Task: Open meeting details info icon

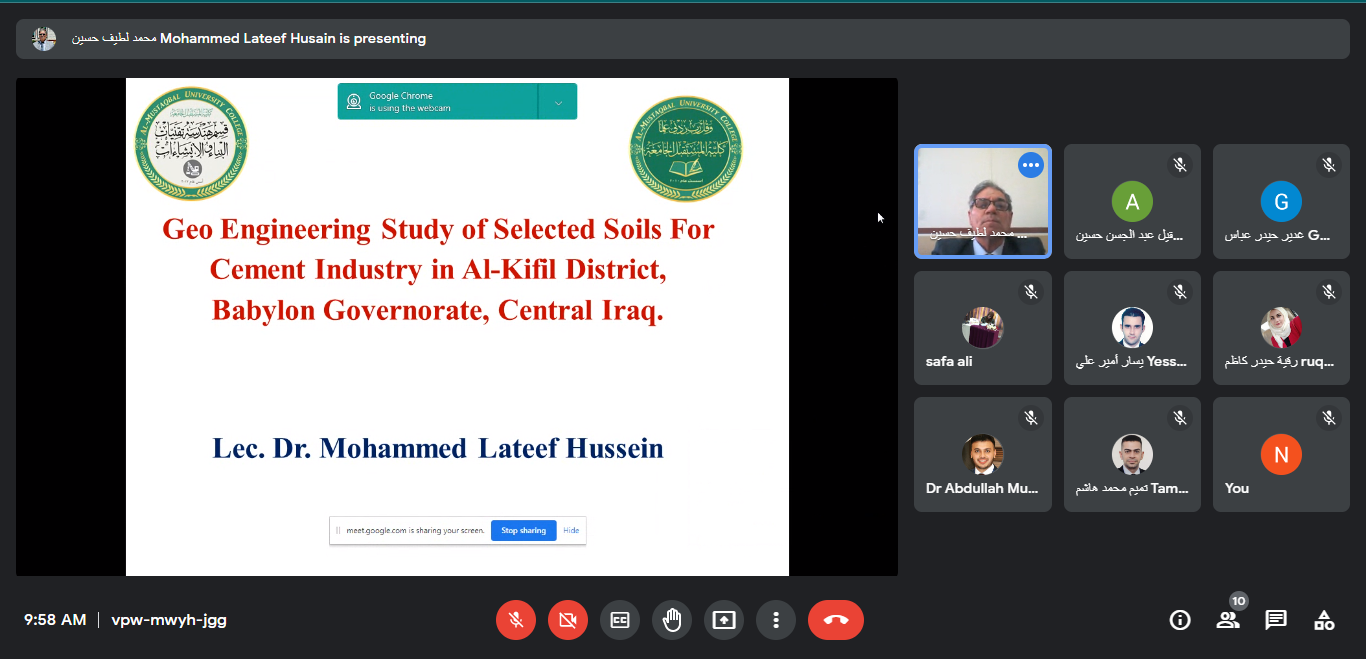Action: [1180, 620]
